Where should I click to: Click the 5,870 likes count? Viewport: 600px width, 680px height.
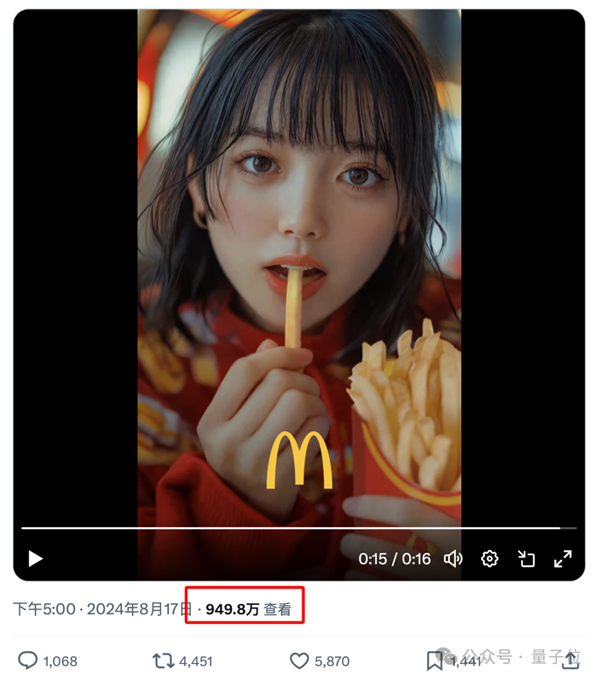point(332,661)
